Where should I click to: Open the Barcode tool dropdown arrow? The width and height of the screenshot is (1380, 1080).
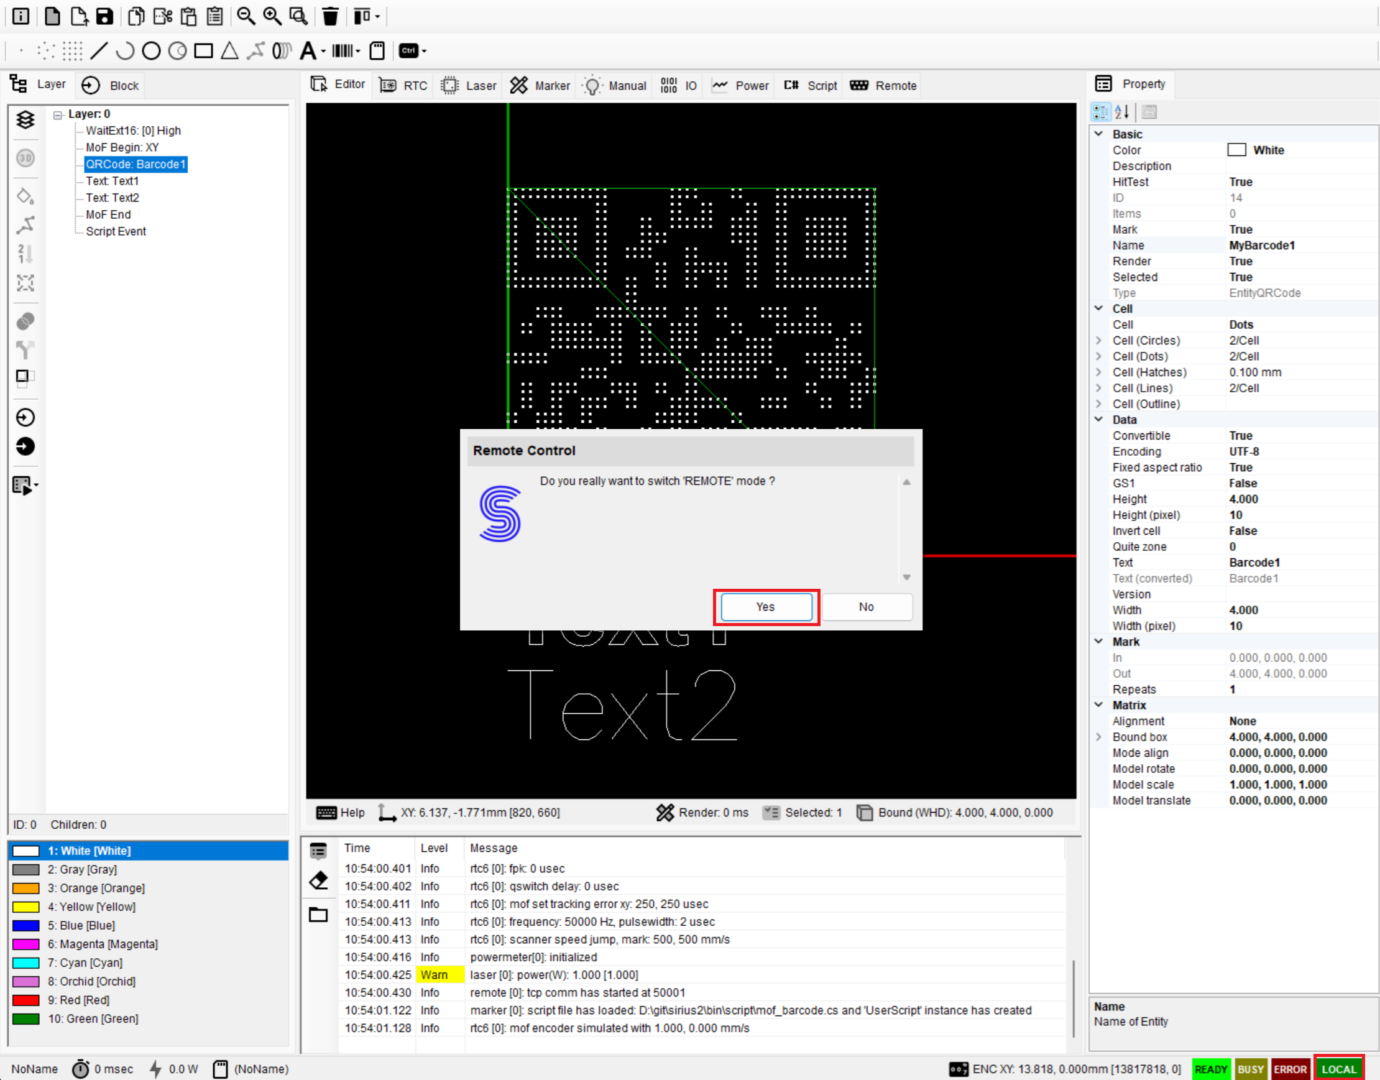point(358,51)
